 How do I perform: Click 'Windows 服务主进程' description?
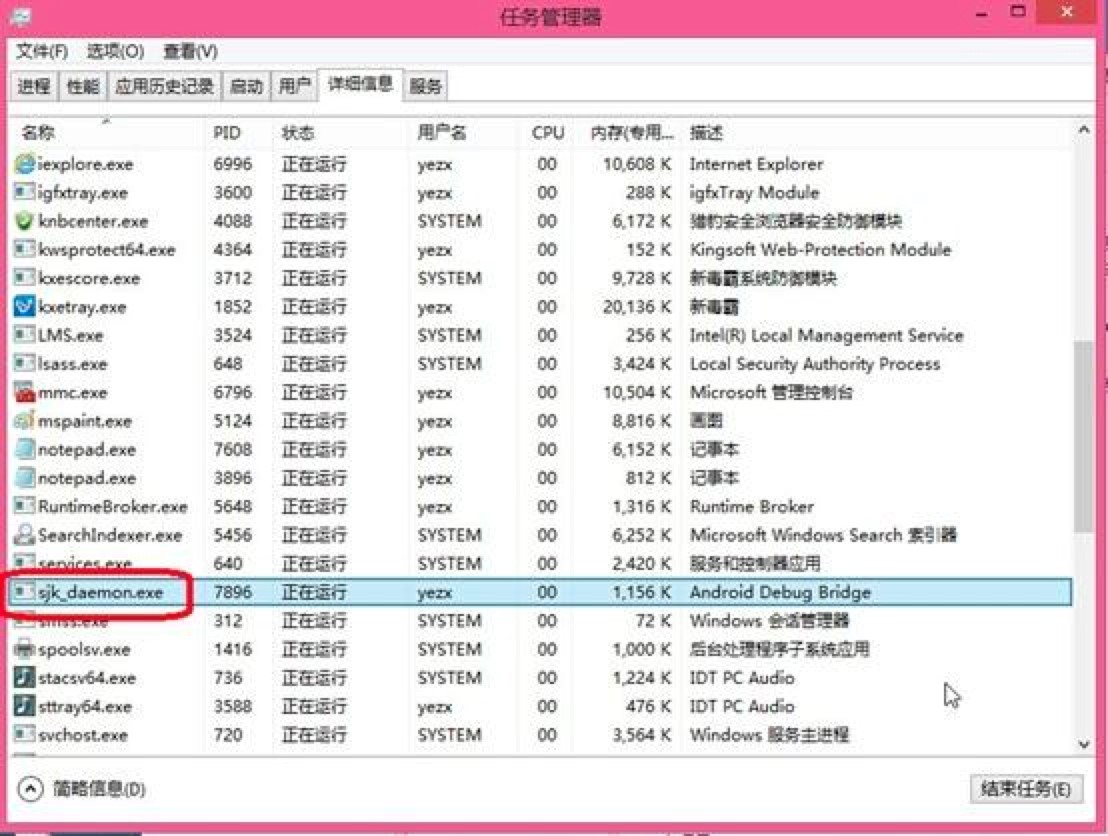[x=769, y=734]
